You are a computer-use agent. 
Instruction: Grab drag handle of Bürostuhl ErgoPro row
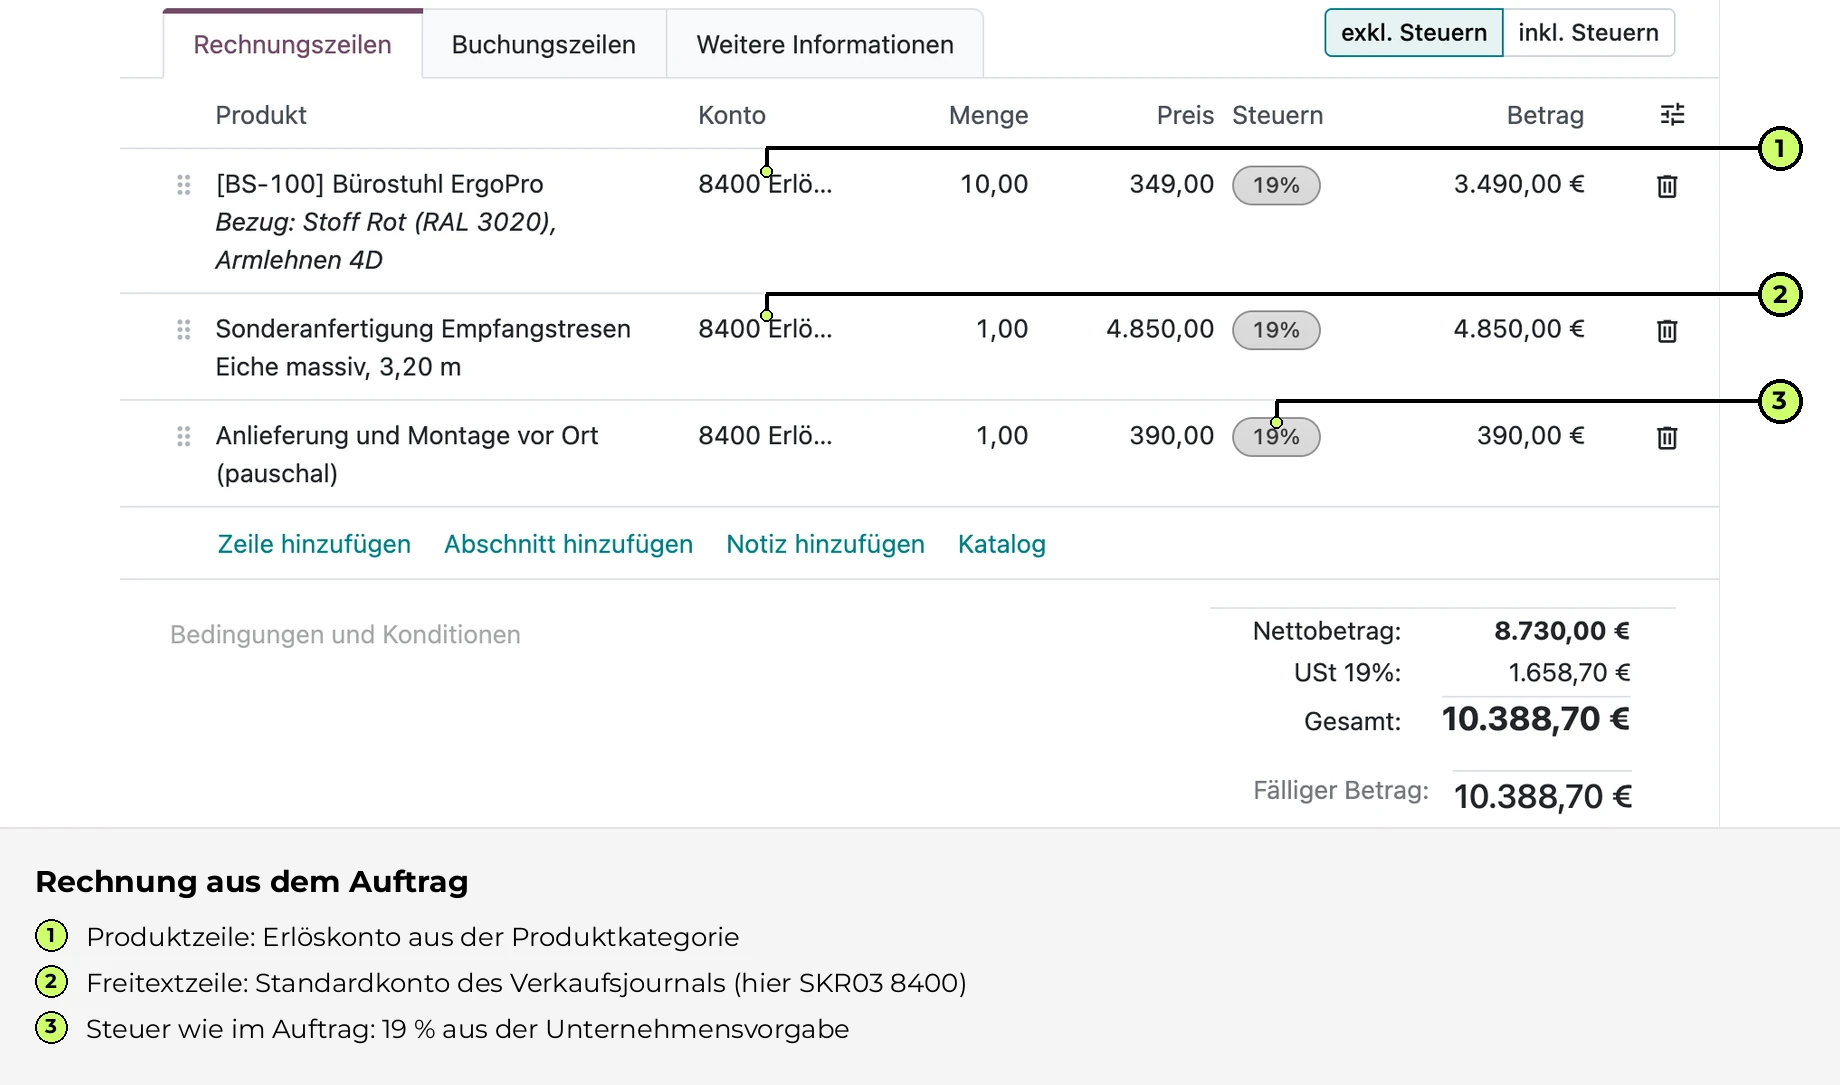coord(184,185)
